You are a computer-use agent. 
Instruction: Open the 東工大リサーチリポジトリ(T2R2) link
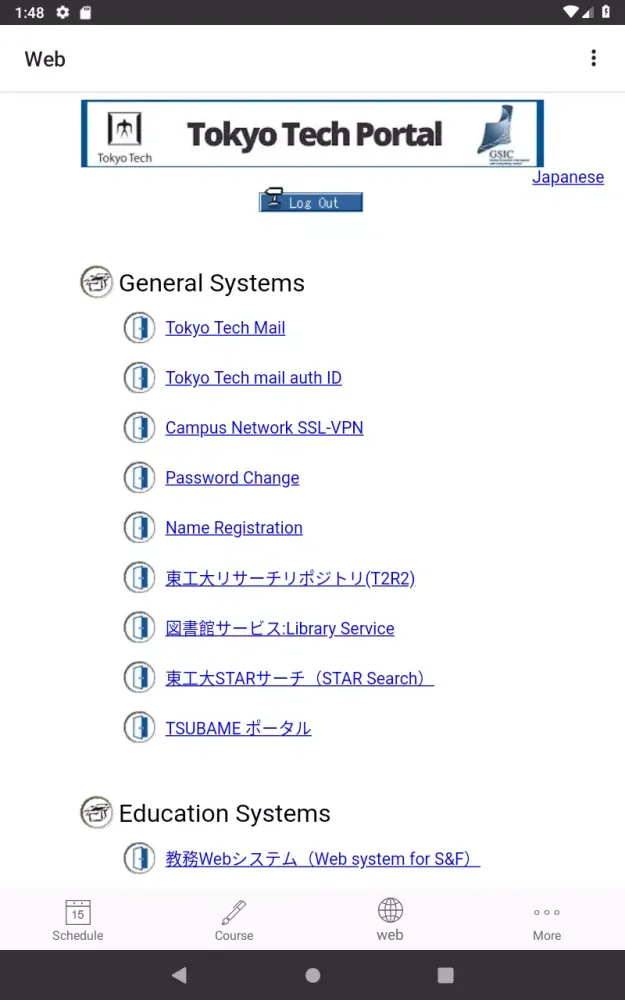coord(289,578)
